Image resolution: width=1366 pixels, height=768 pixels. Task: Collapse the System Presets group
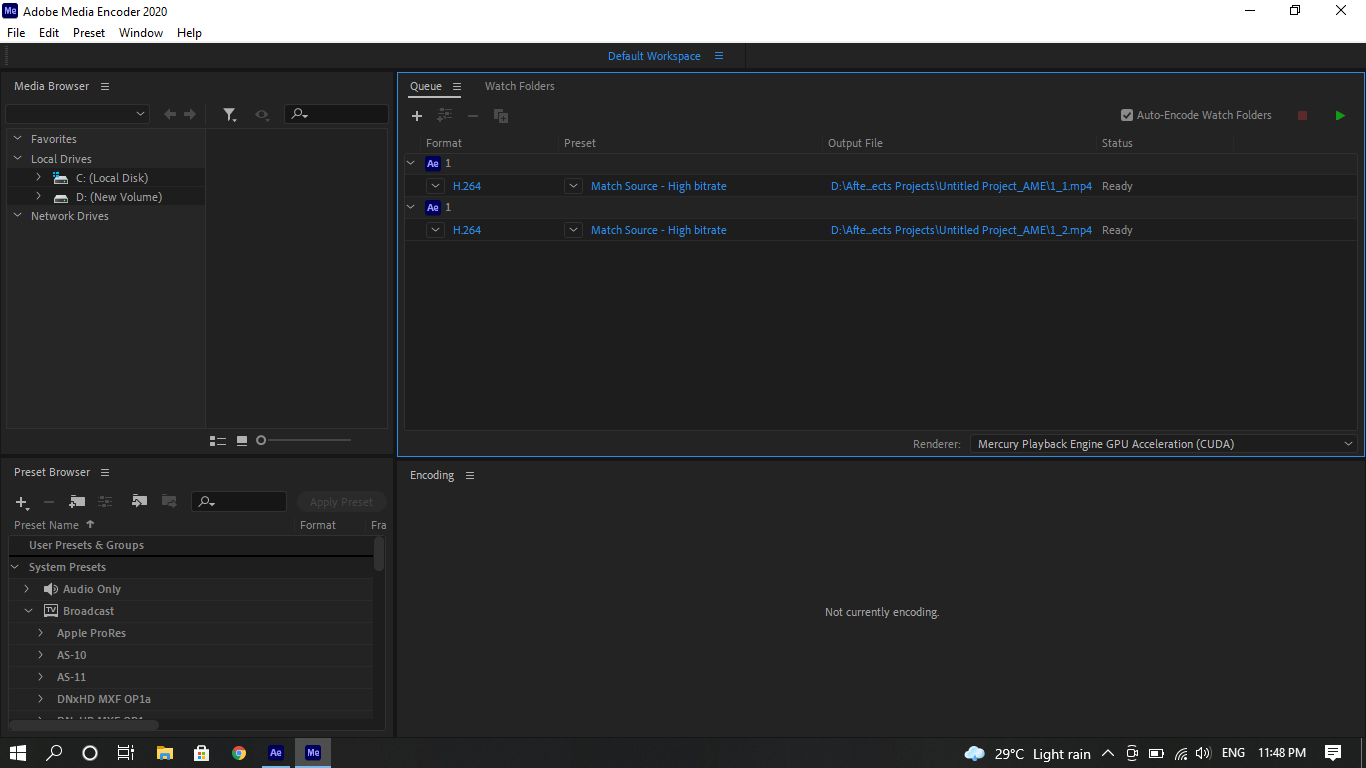(x=15, y=567)
